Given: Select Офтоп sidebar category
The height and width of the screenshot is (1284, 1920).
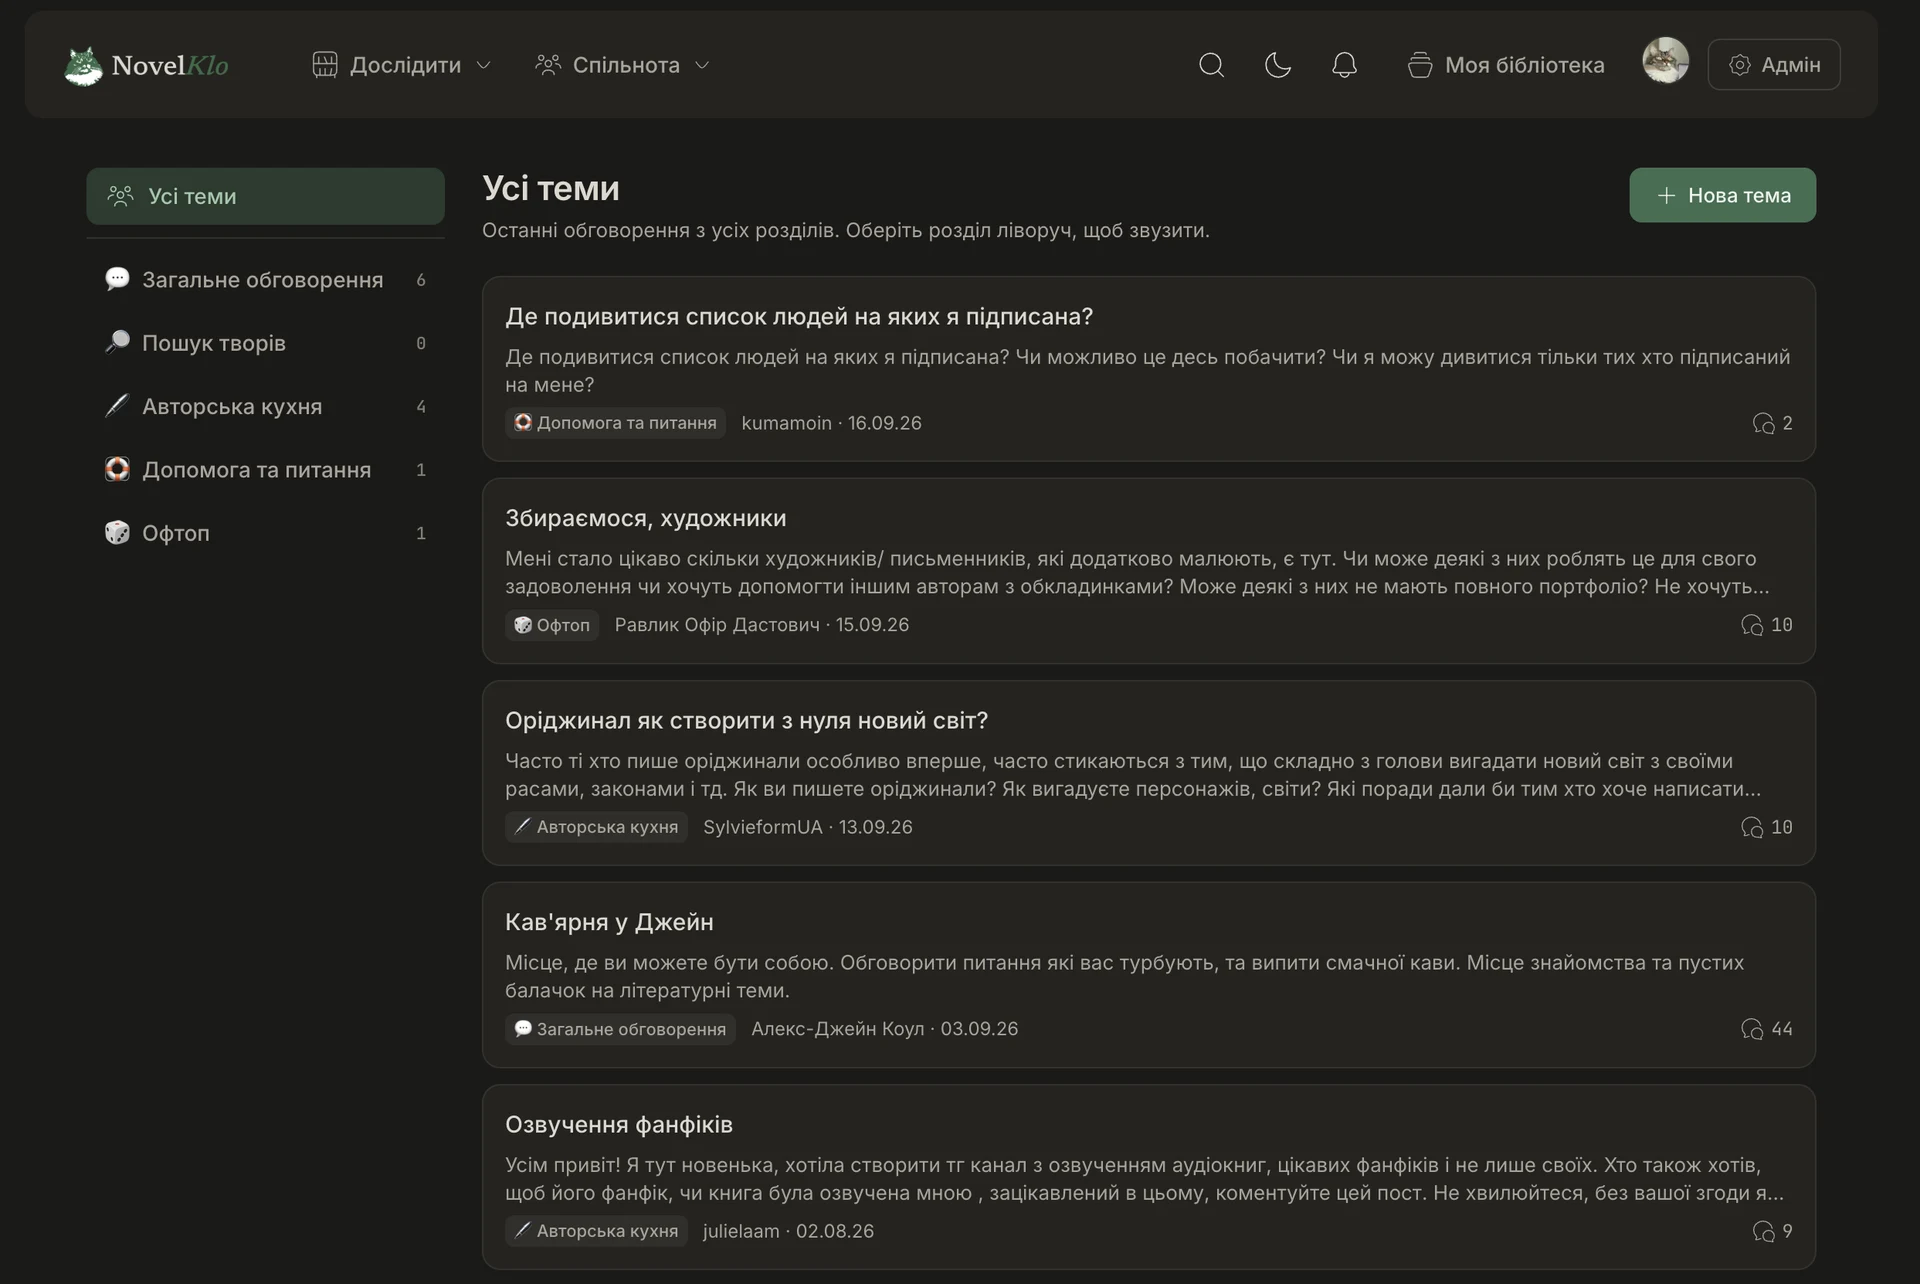Looking at the screenshot, I should 265,533.
